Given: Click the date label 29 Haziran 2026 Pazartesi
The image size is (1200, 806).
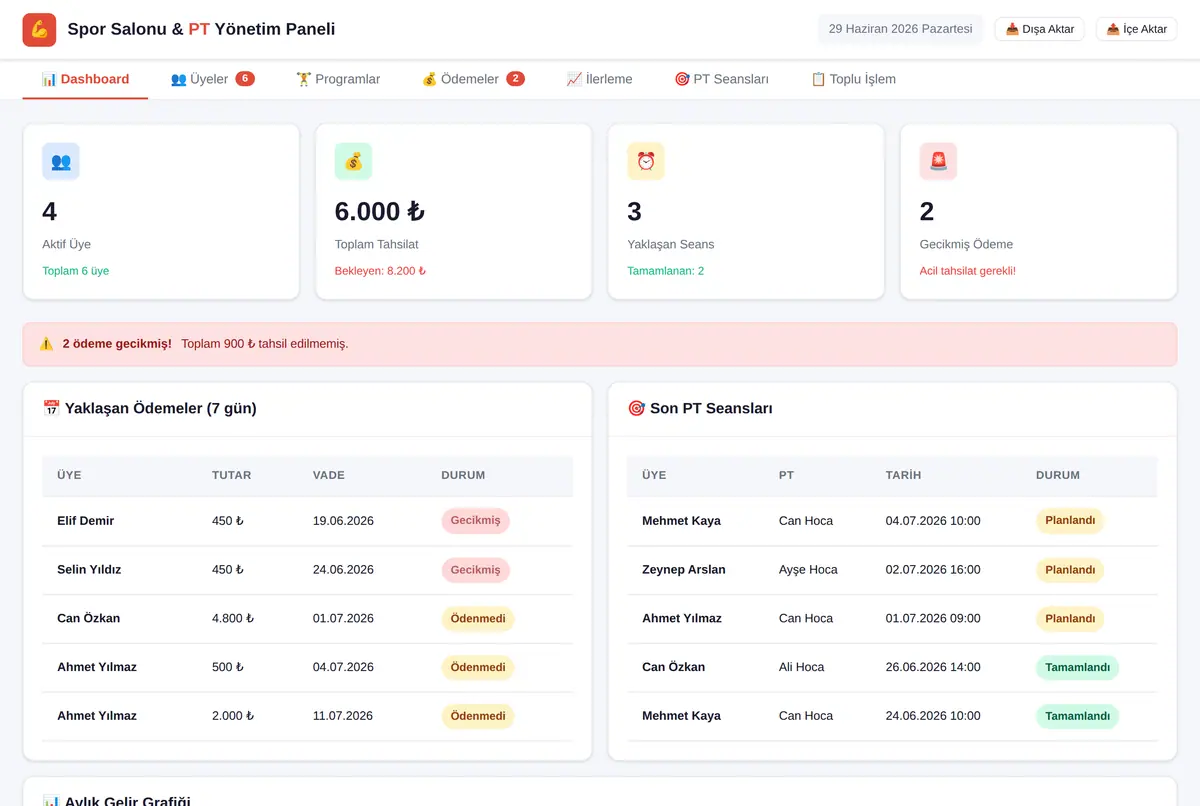Looking at the screenshot, I should 901,29.
